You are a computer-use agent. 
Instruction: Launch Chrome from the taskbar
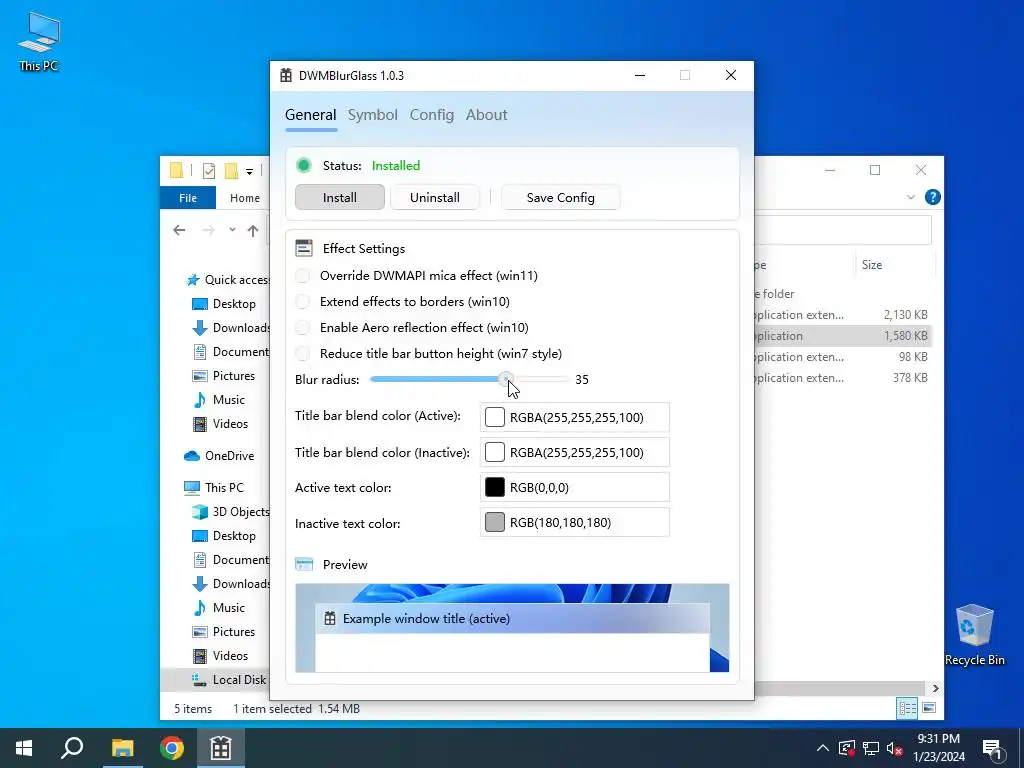click(x=172, y=748)
